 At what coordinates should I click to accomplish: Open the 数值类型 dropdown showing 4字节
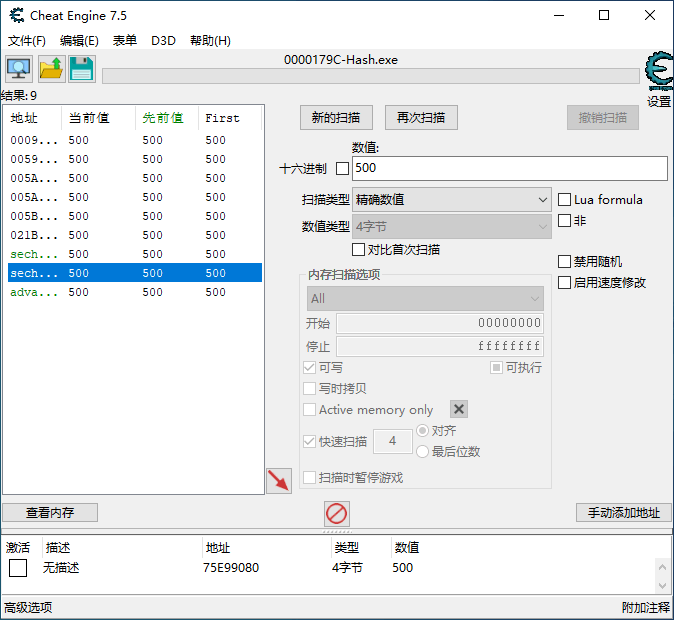pyautogui.click(x=452, y=227)
